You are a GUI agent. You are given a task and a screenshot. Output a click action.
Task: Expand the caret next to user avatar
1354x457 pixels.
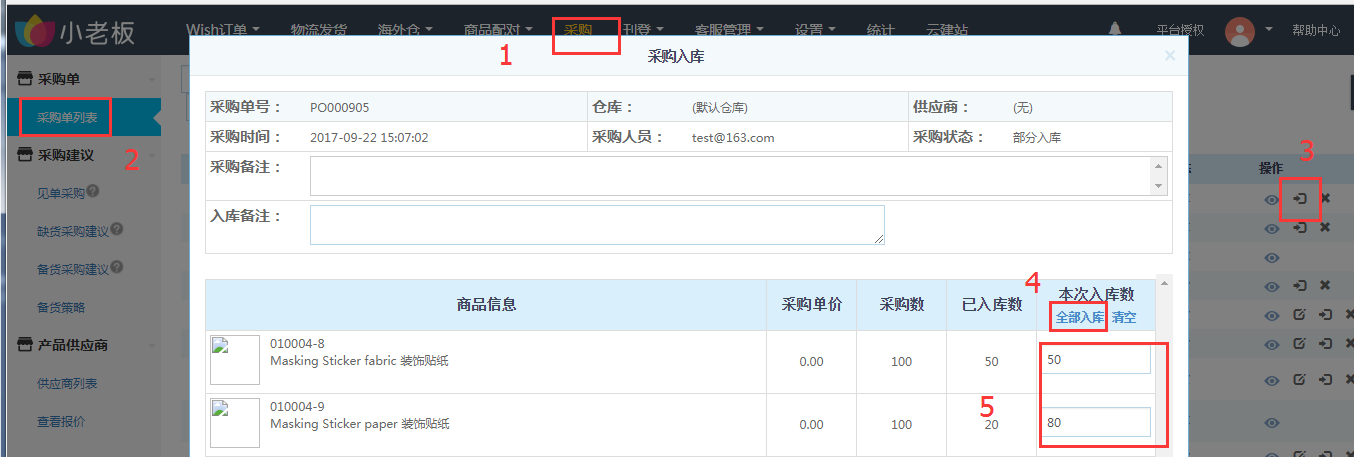[x=1269, y=30]
